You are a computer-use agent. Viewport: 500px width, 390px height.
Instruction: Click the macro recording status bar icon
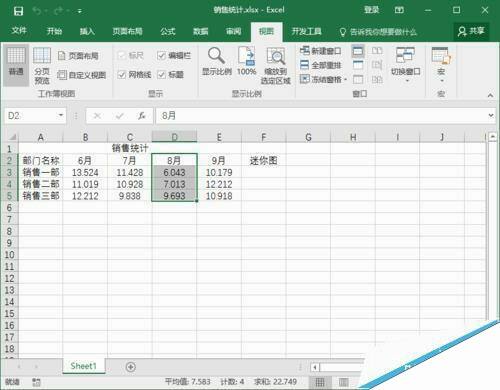coord(36,382)
